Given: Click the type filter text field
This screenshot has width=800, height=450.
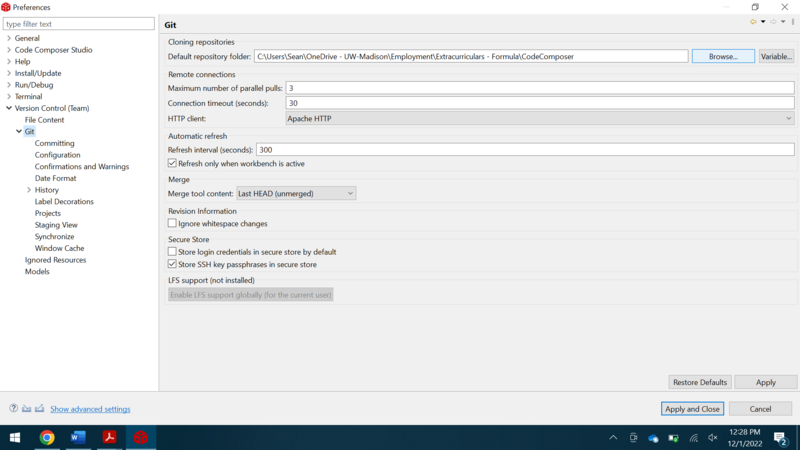Looking at the screenshot, I should [79, 23].
